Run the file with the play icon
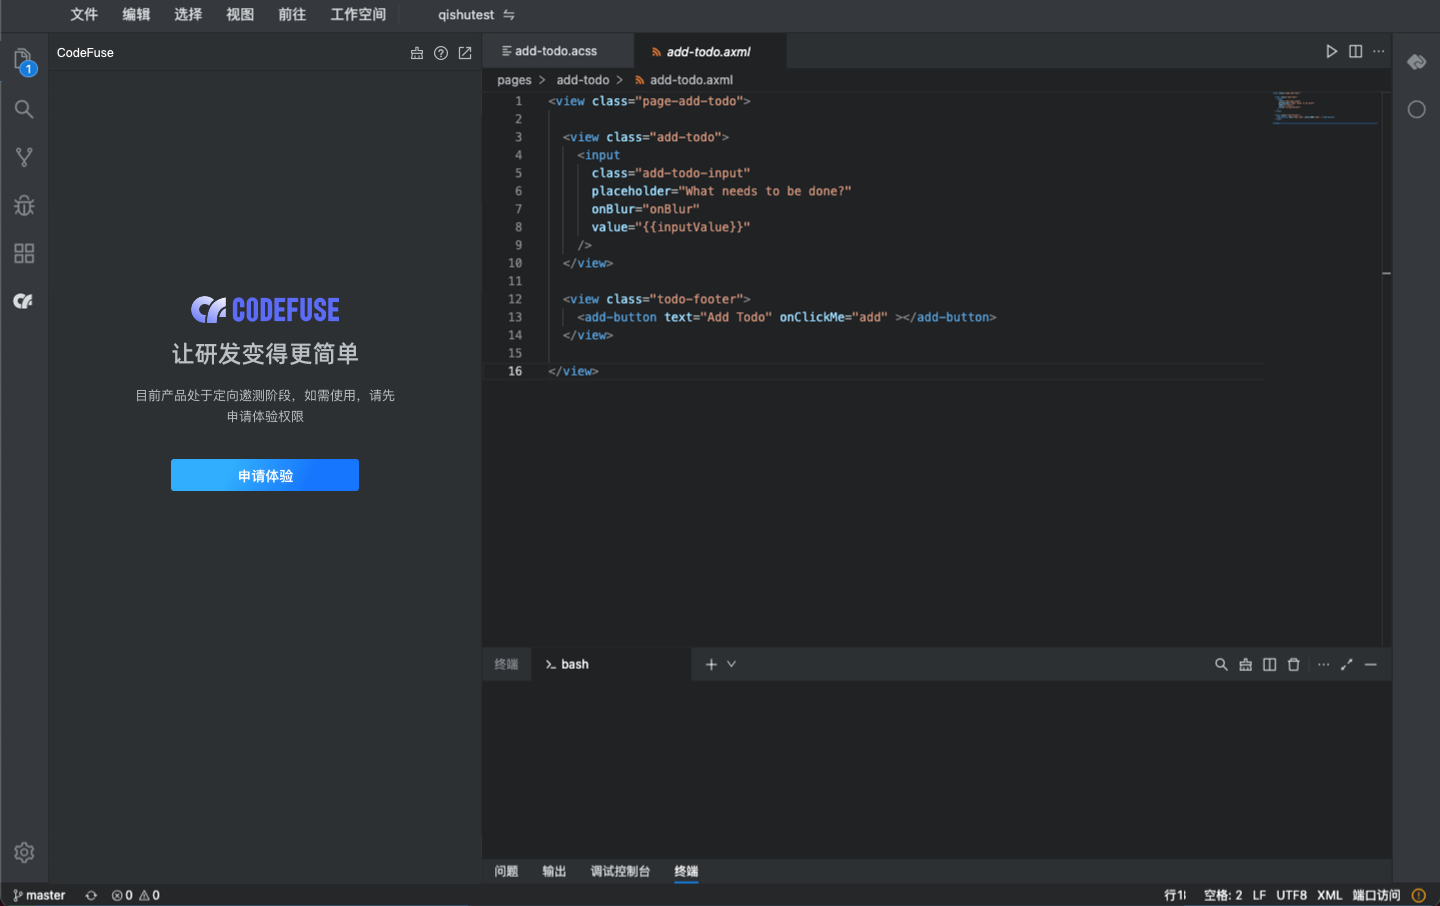Viewport: 1440px width, 906px height. pyautogui.click(x=1331, y=51)
